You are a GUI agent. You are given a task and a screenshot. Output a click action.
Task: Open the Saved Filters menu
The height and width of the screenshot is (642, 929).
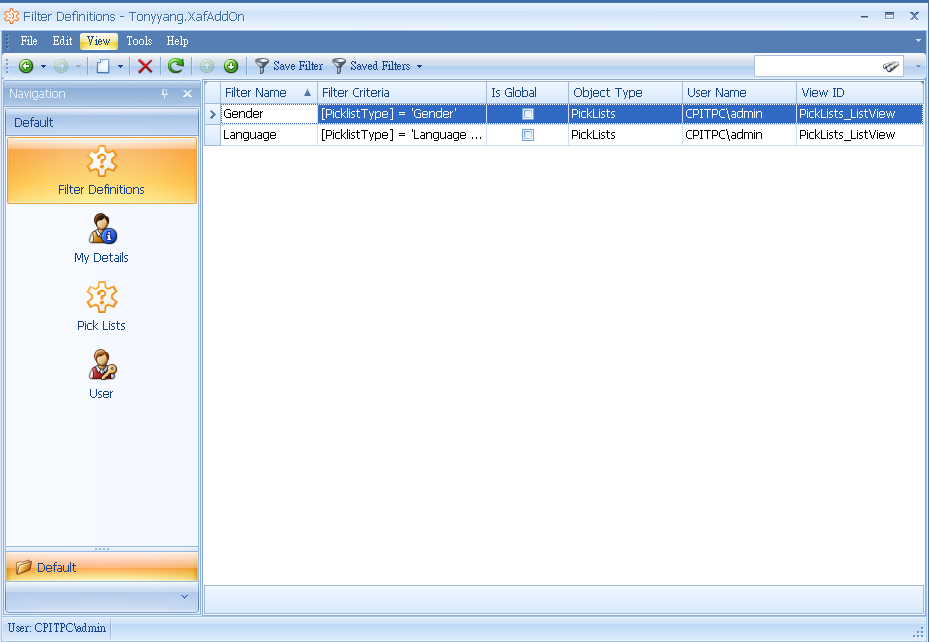(377, 66)
